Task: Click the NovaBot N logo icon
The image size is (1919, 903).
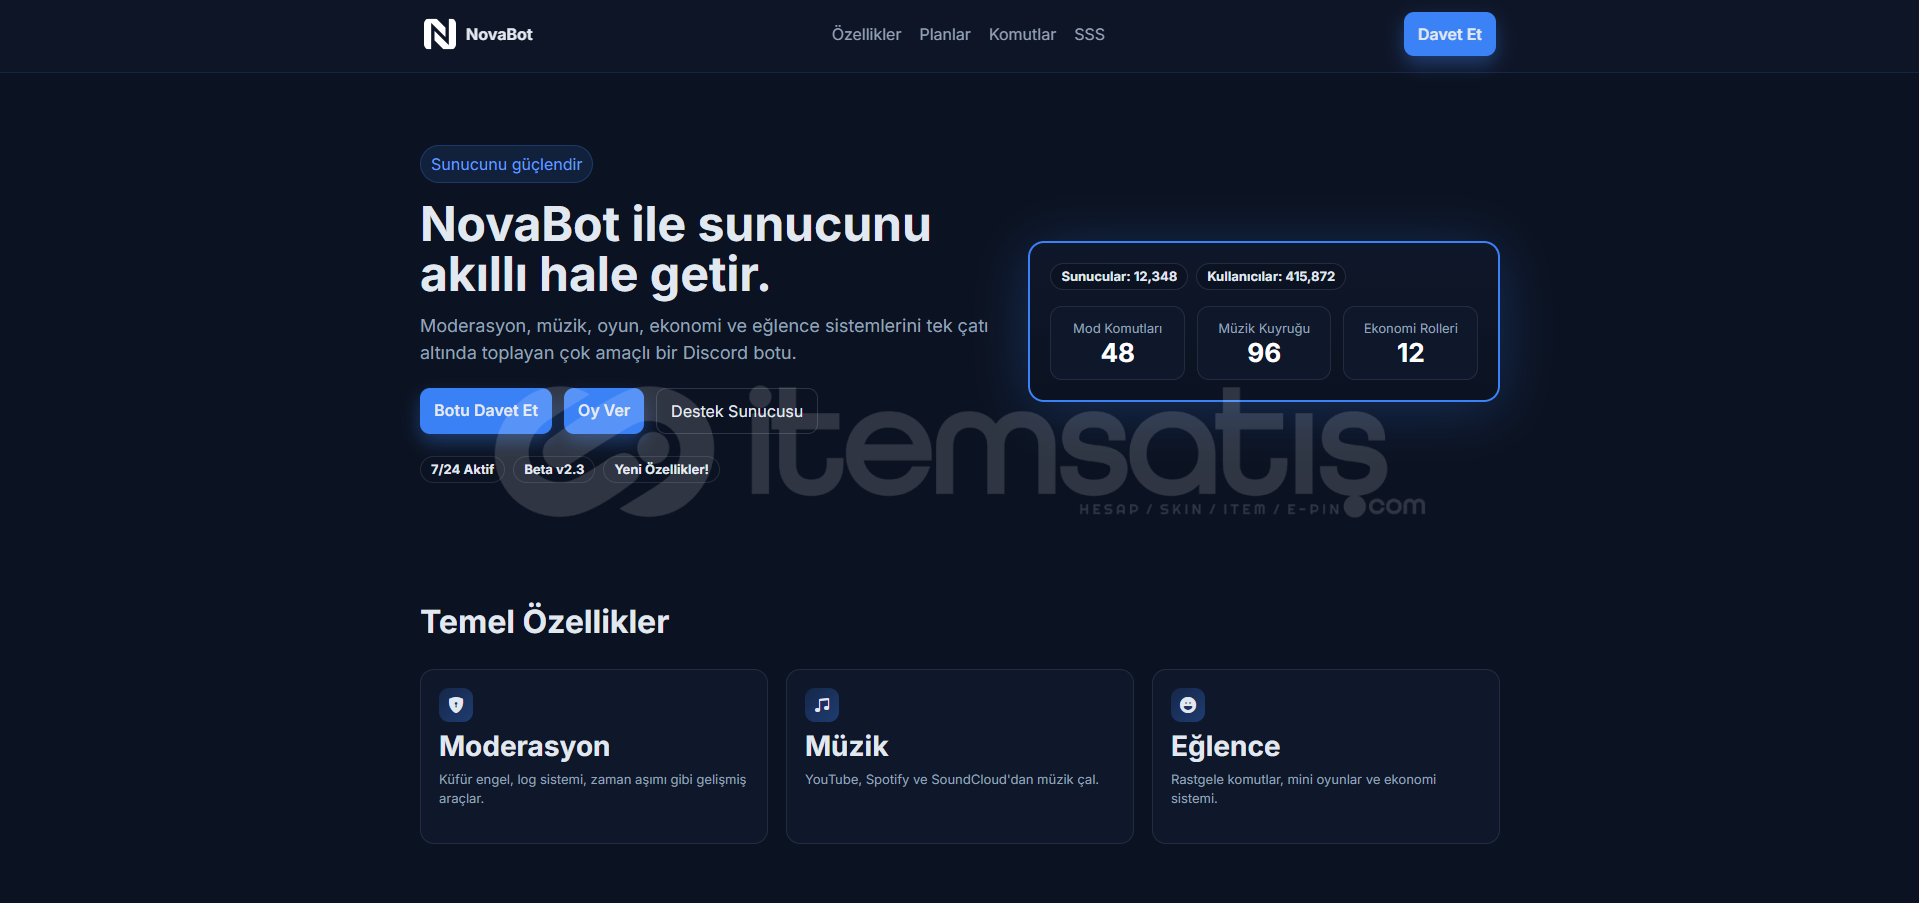Action: [440, 34]
